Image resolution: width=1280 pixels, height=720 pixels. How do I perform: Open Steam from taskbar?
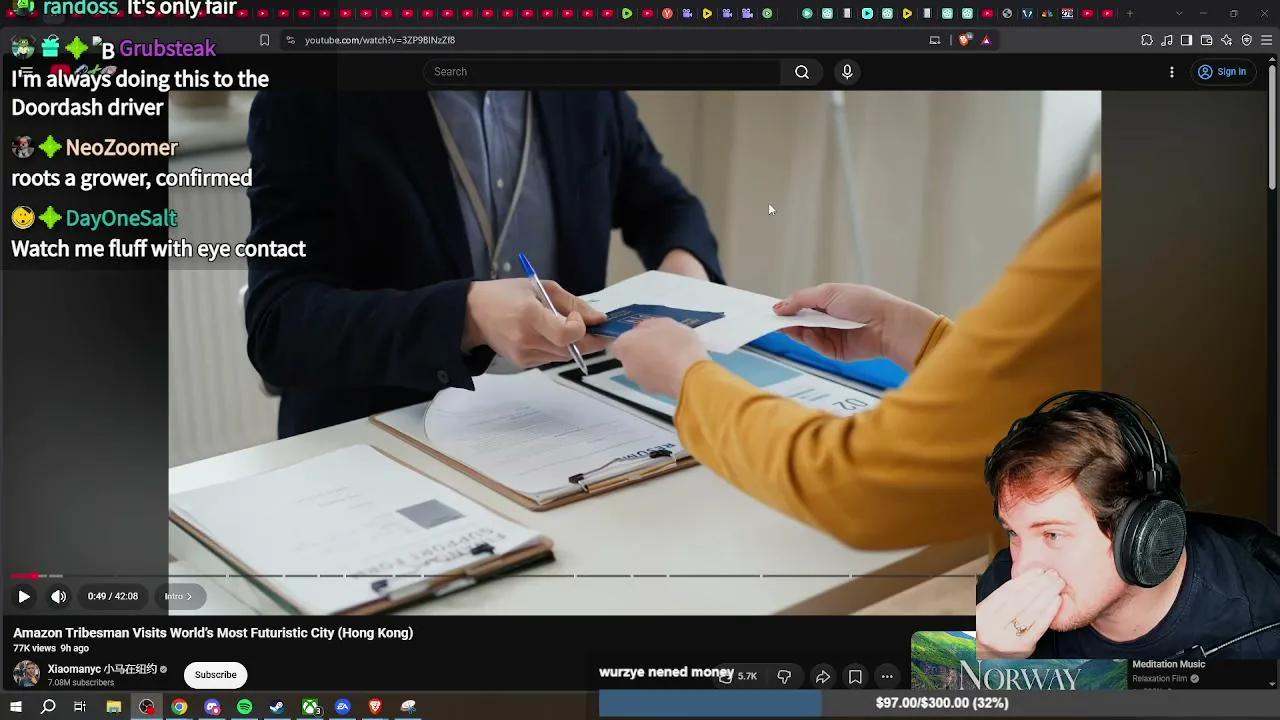click(x=277, y=707)
